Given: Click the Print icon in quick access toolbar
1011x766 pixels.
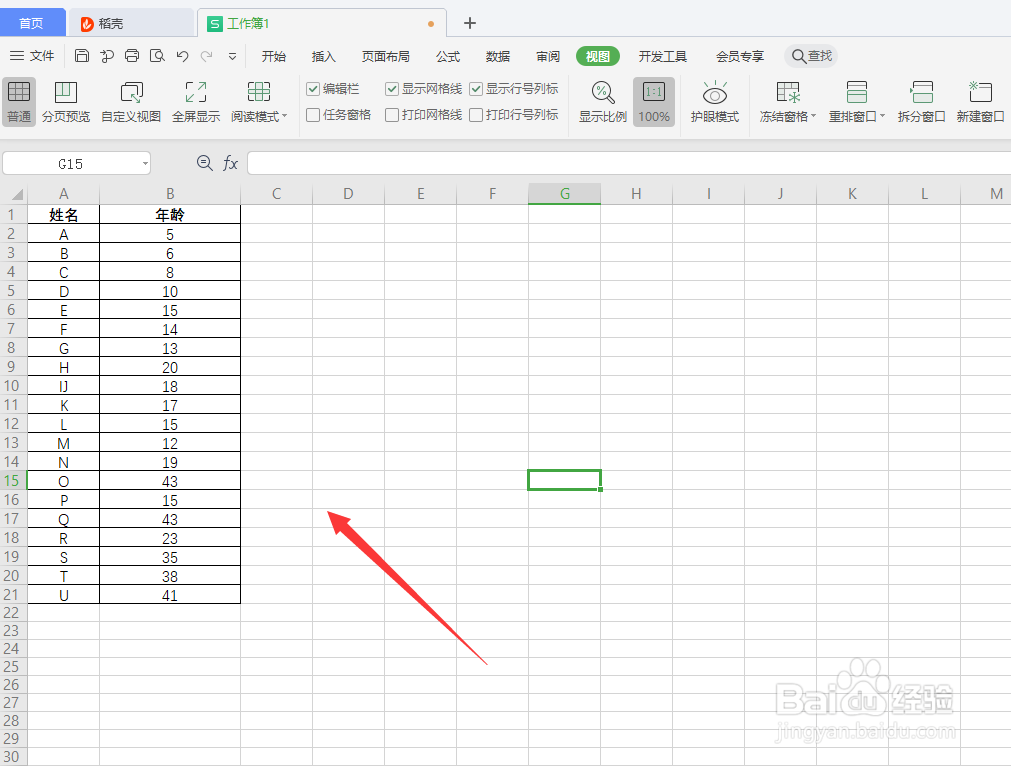Looking at the screenshot, I should point(131,56).
